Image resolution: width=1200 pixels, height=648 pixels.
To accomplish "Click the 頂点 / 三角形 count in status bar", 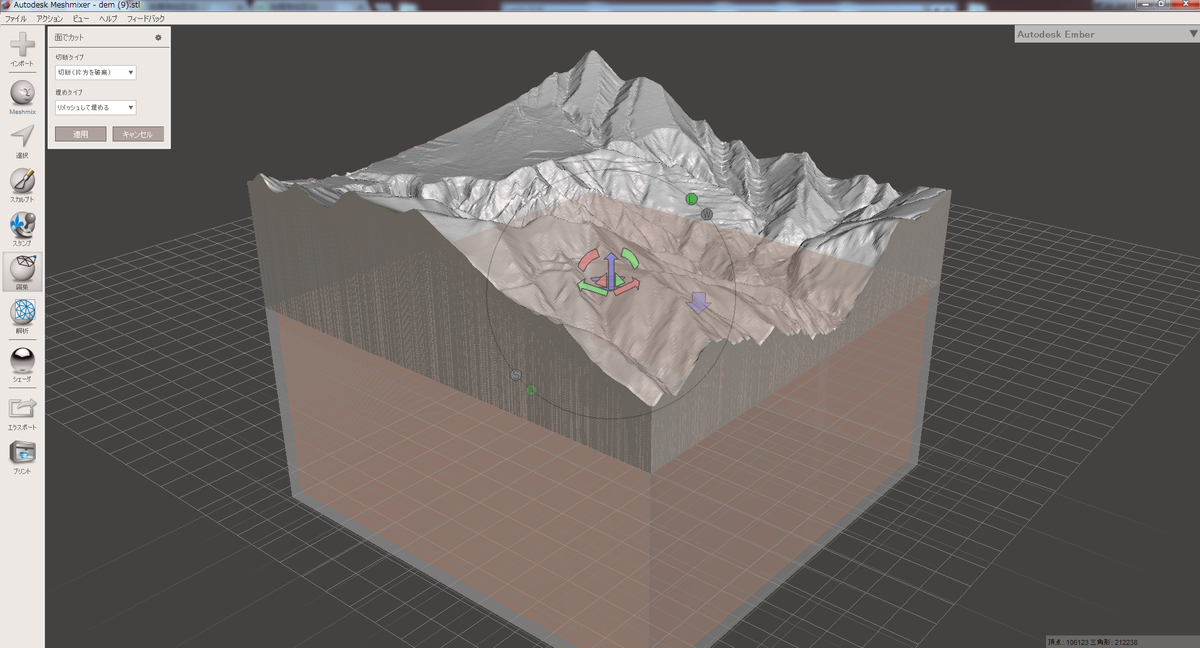I will [x=1092, y=642].
